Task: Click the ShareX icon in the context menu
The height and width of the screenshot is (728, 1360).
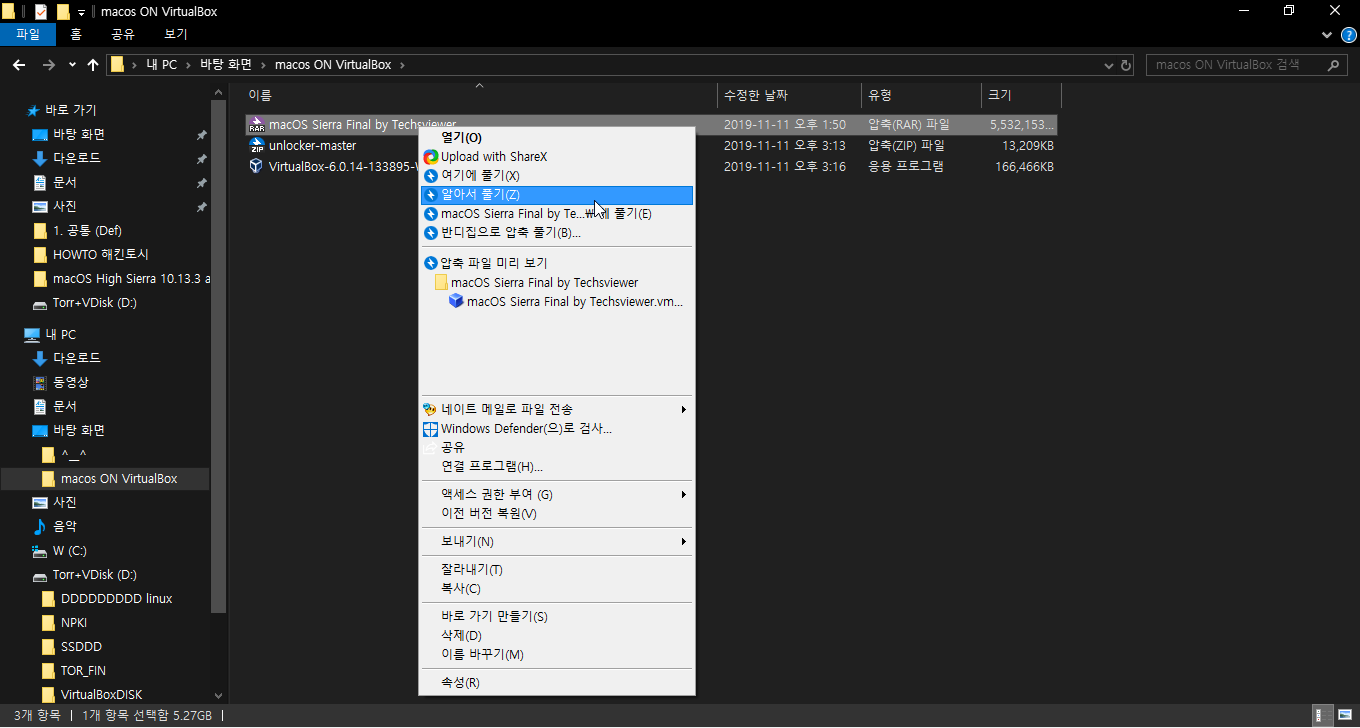Action: click(x=431, y=156)
